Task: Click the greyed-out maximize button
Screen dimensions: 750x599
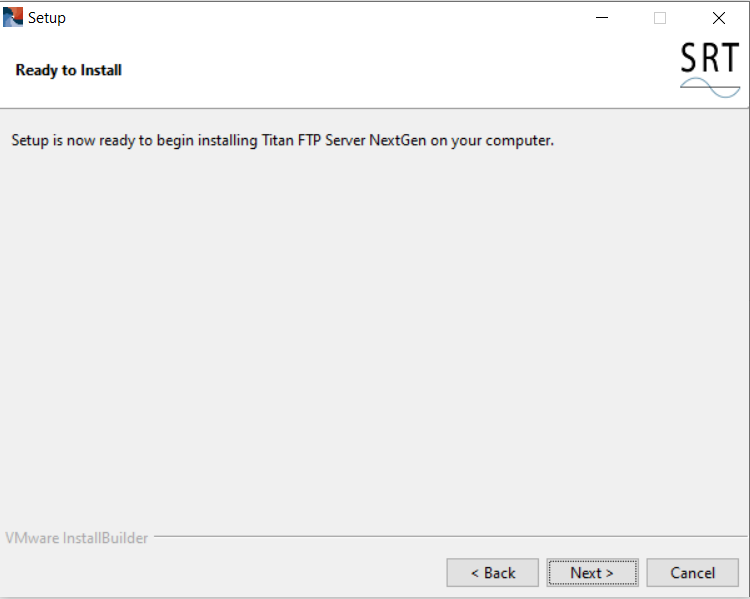Action: 660,18
